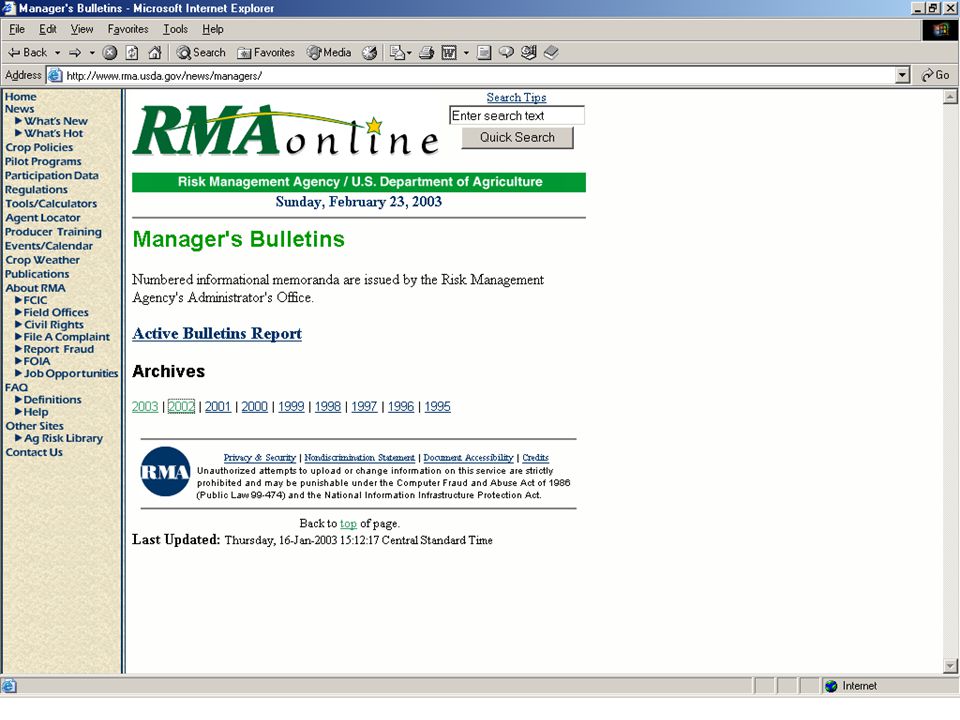960x720 pixels.
Task: Click the Go button
Action: click(x=936, y=75)
